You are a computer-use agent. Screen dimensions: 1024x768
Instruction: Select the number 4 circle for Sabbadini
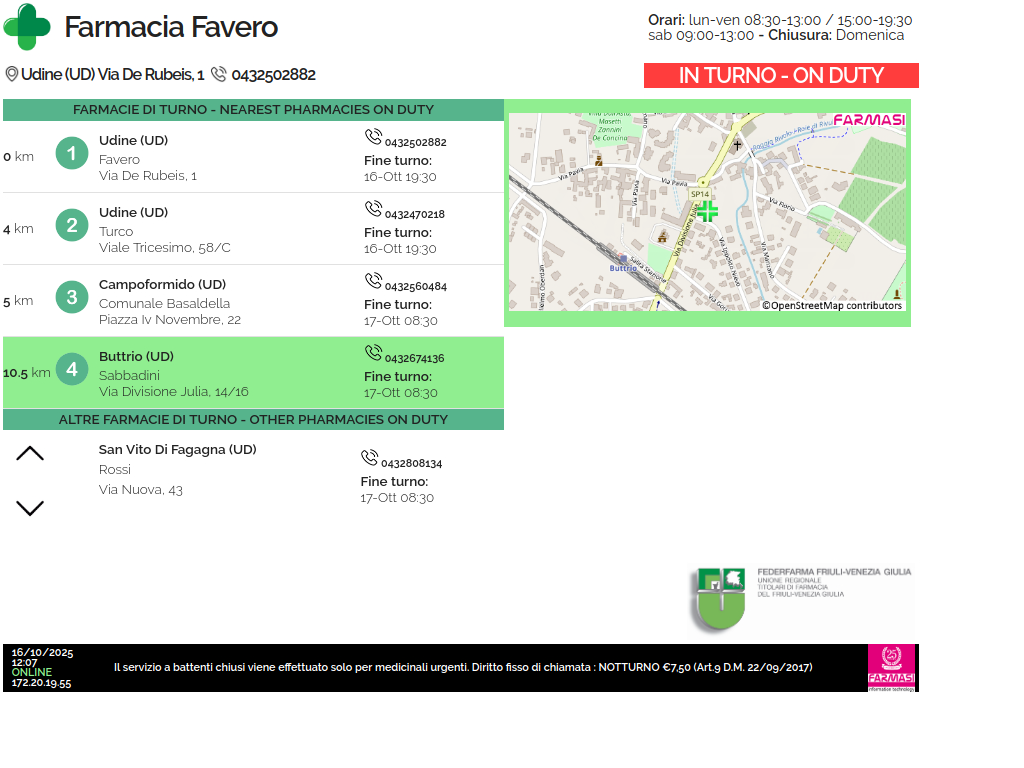[72, 370]
